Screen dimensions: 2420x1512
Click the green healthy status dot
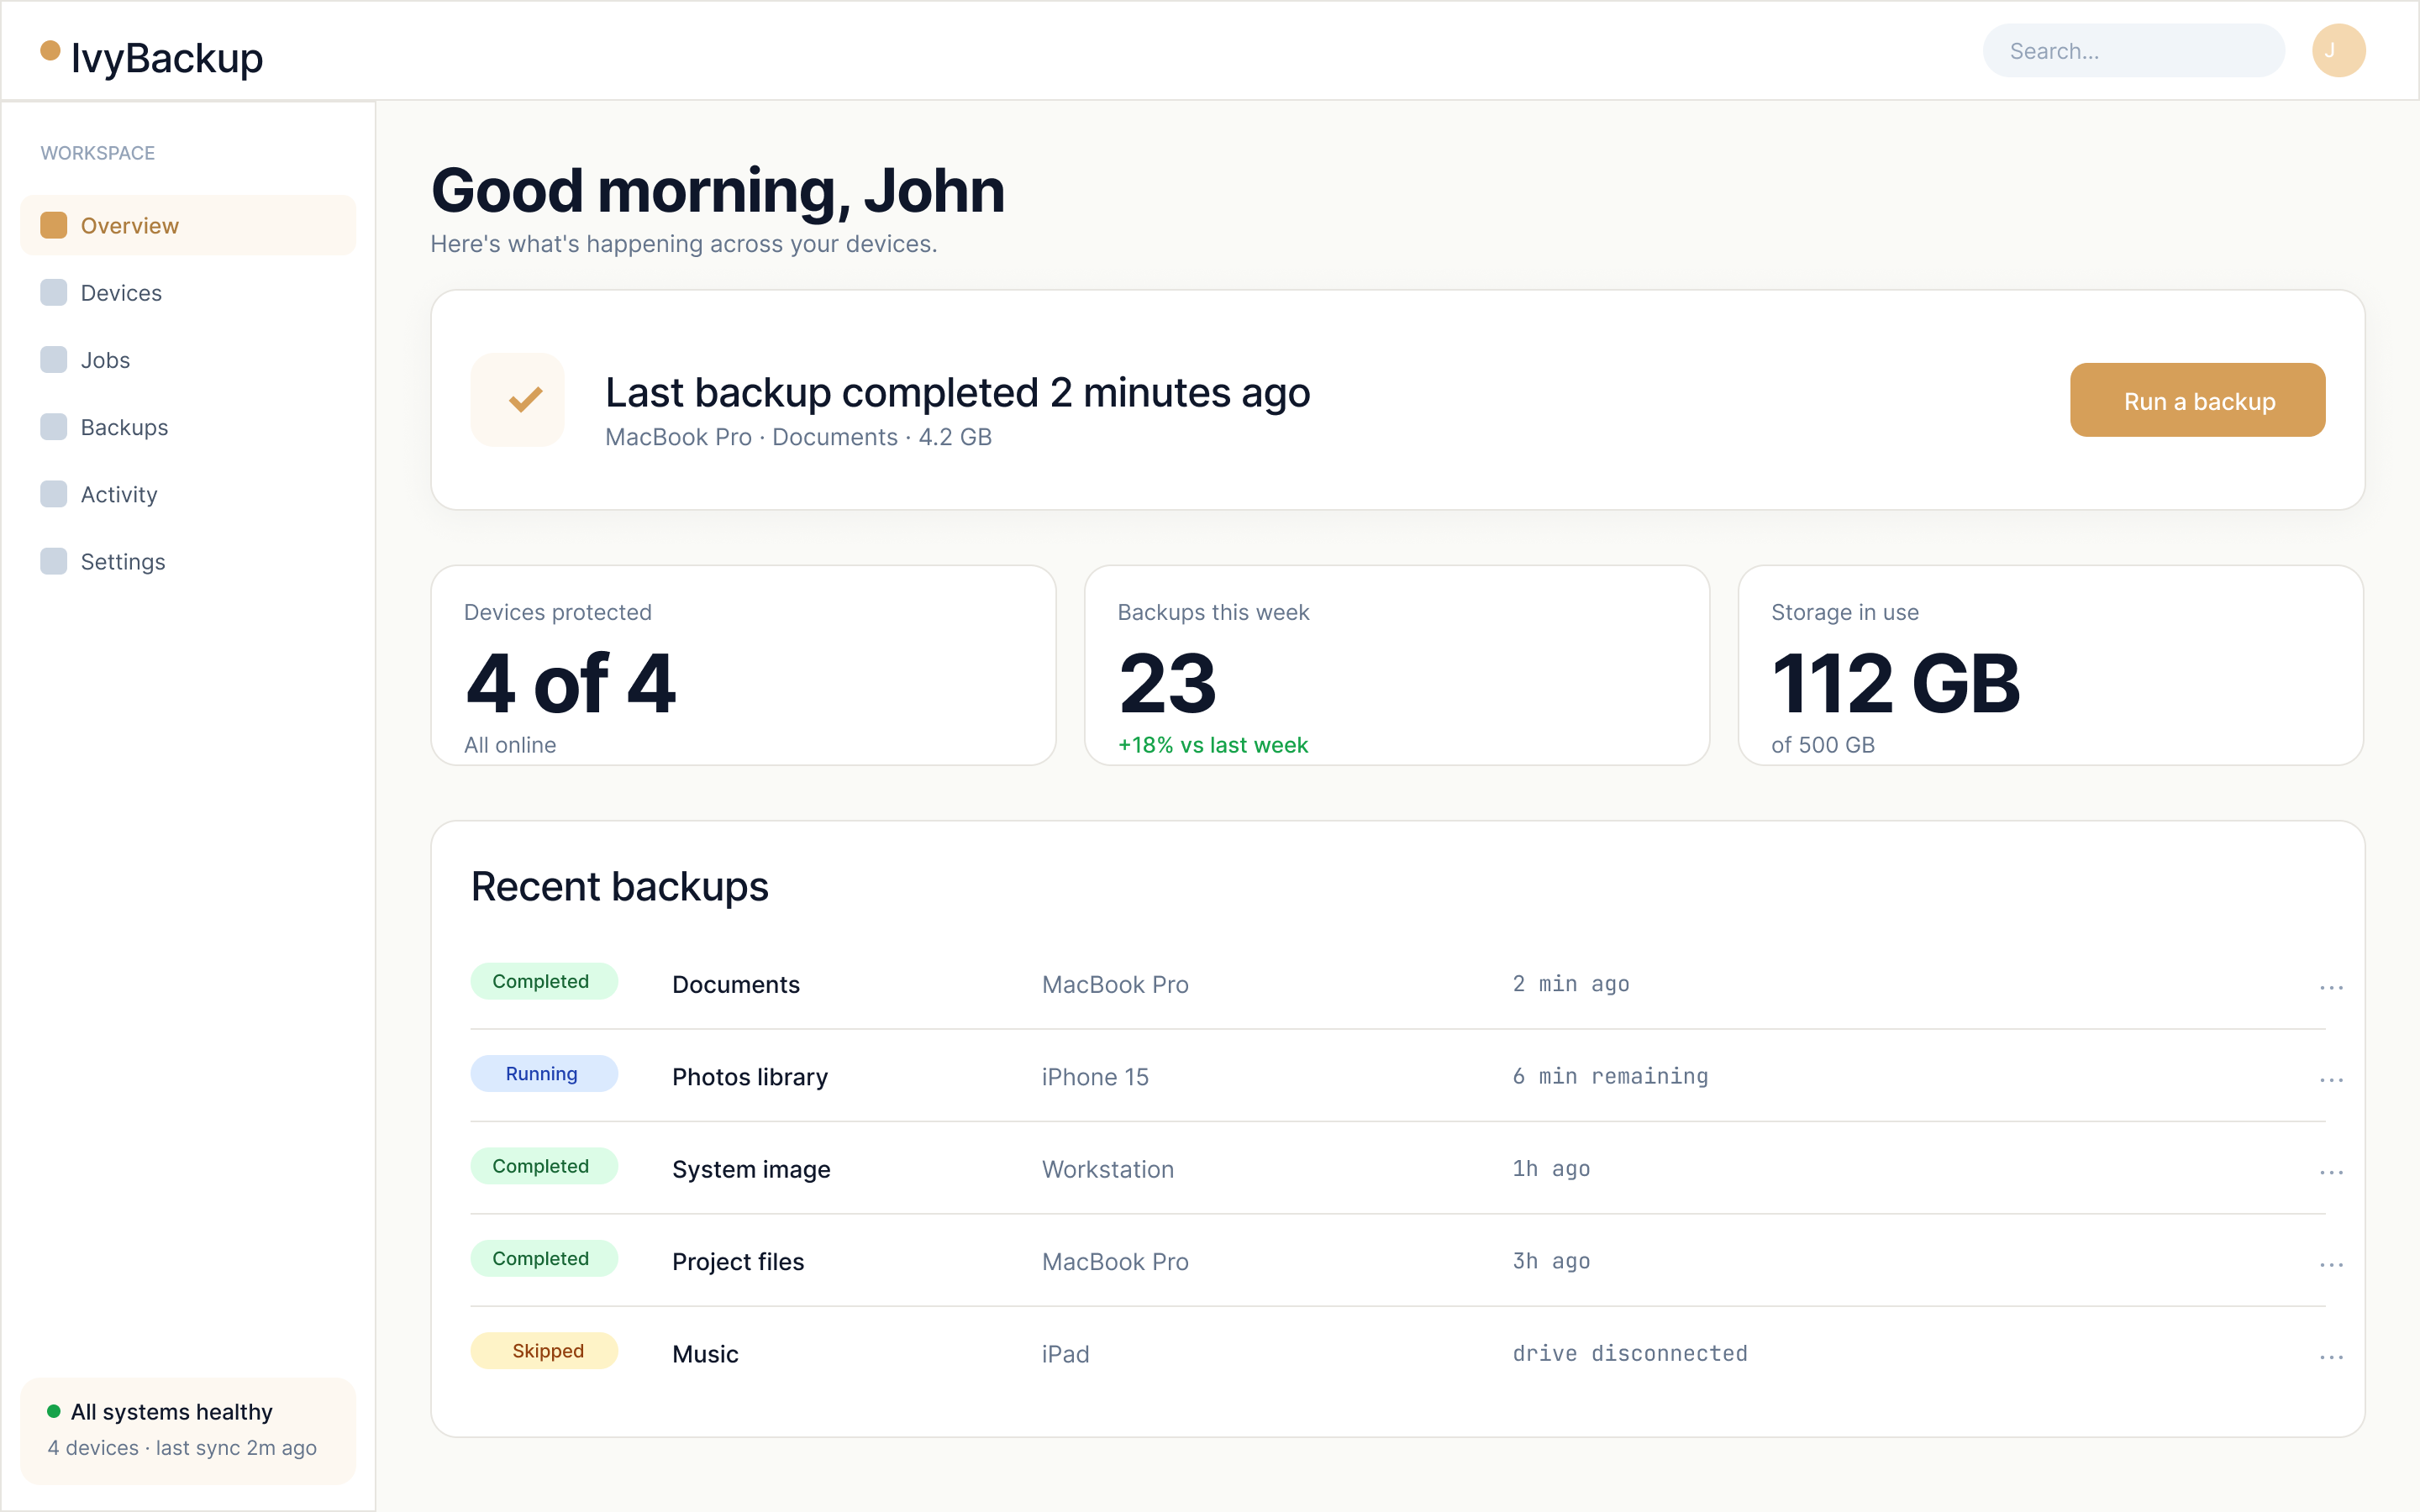click(54, 1411)
